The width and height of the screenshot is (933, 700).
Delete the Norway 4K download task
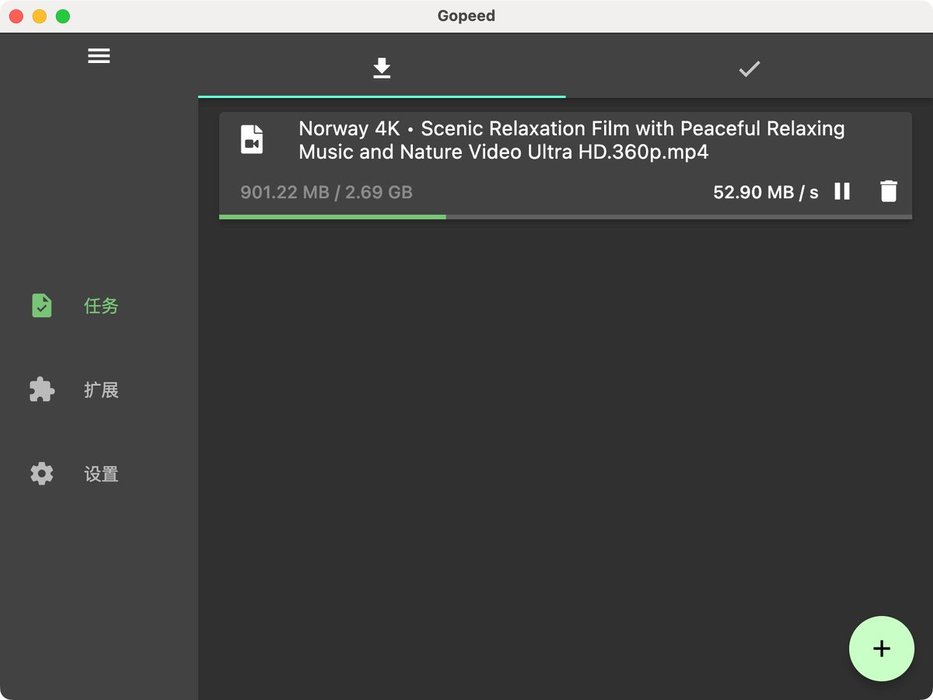pyautogui.click(x=888, y=191)
